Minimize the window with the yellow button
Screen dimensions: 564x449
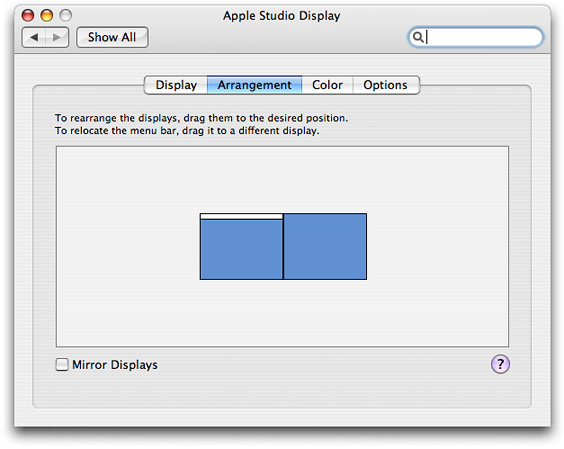pos(47,15)
